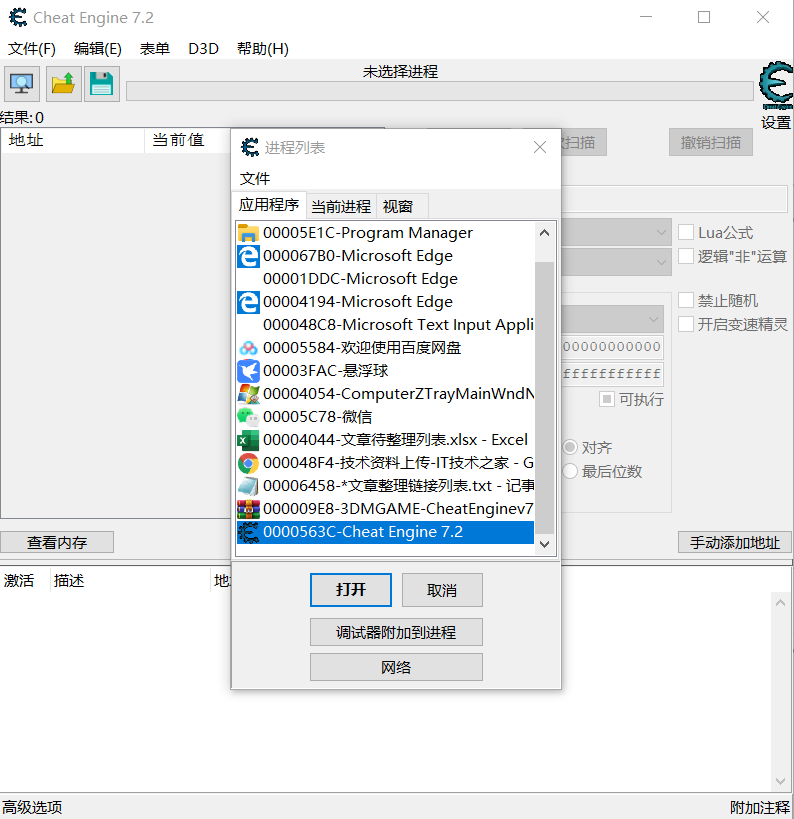Click process list scrollbar up arrow
The height and width of the screenshot is (819, 794).
point(544,232)
